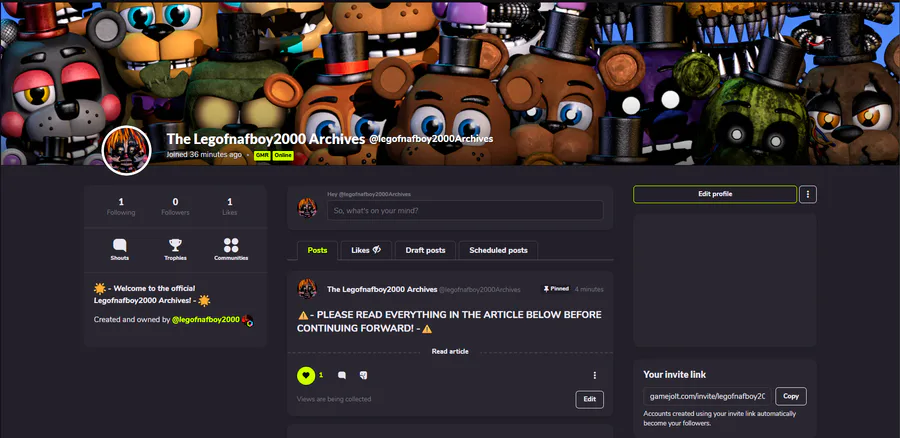Open the Shouts section icon

pos(119,246)
